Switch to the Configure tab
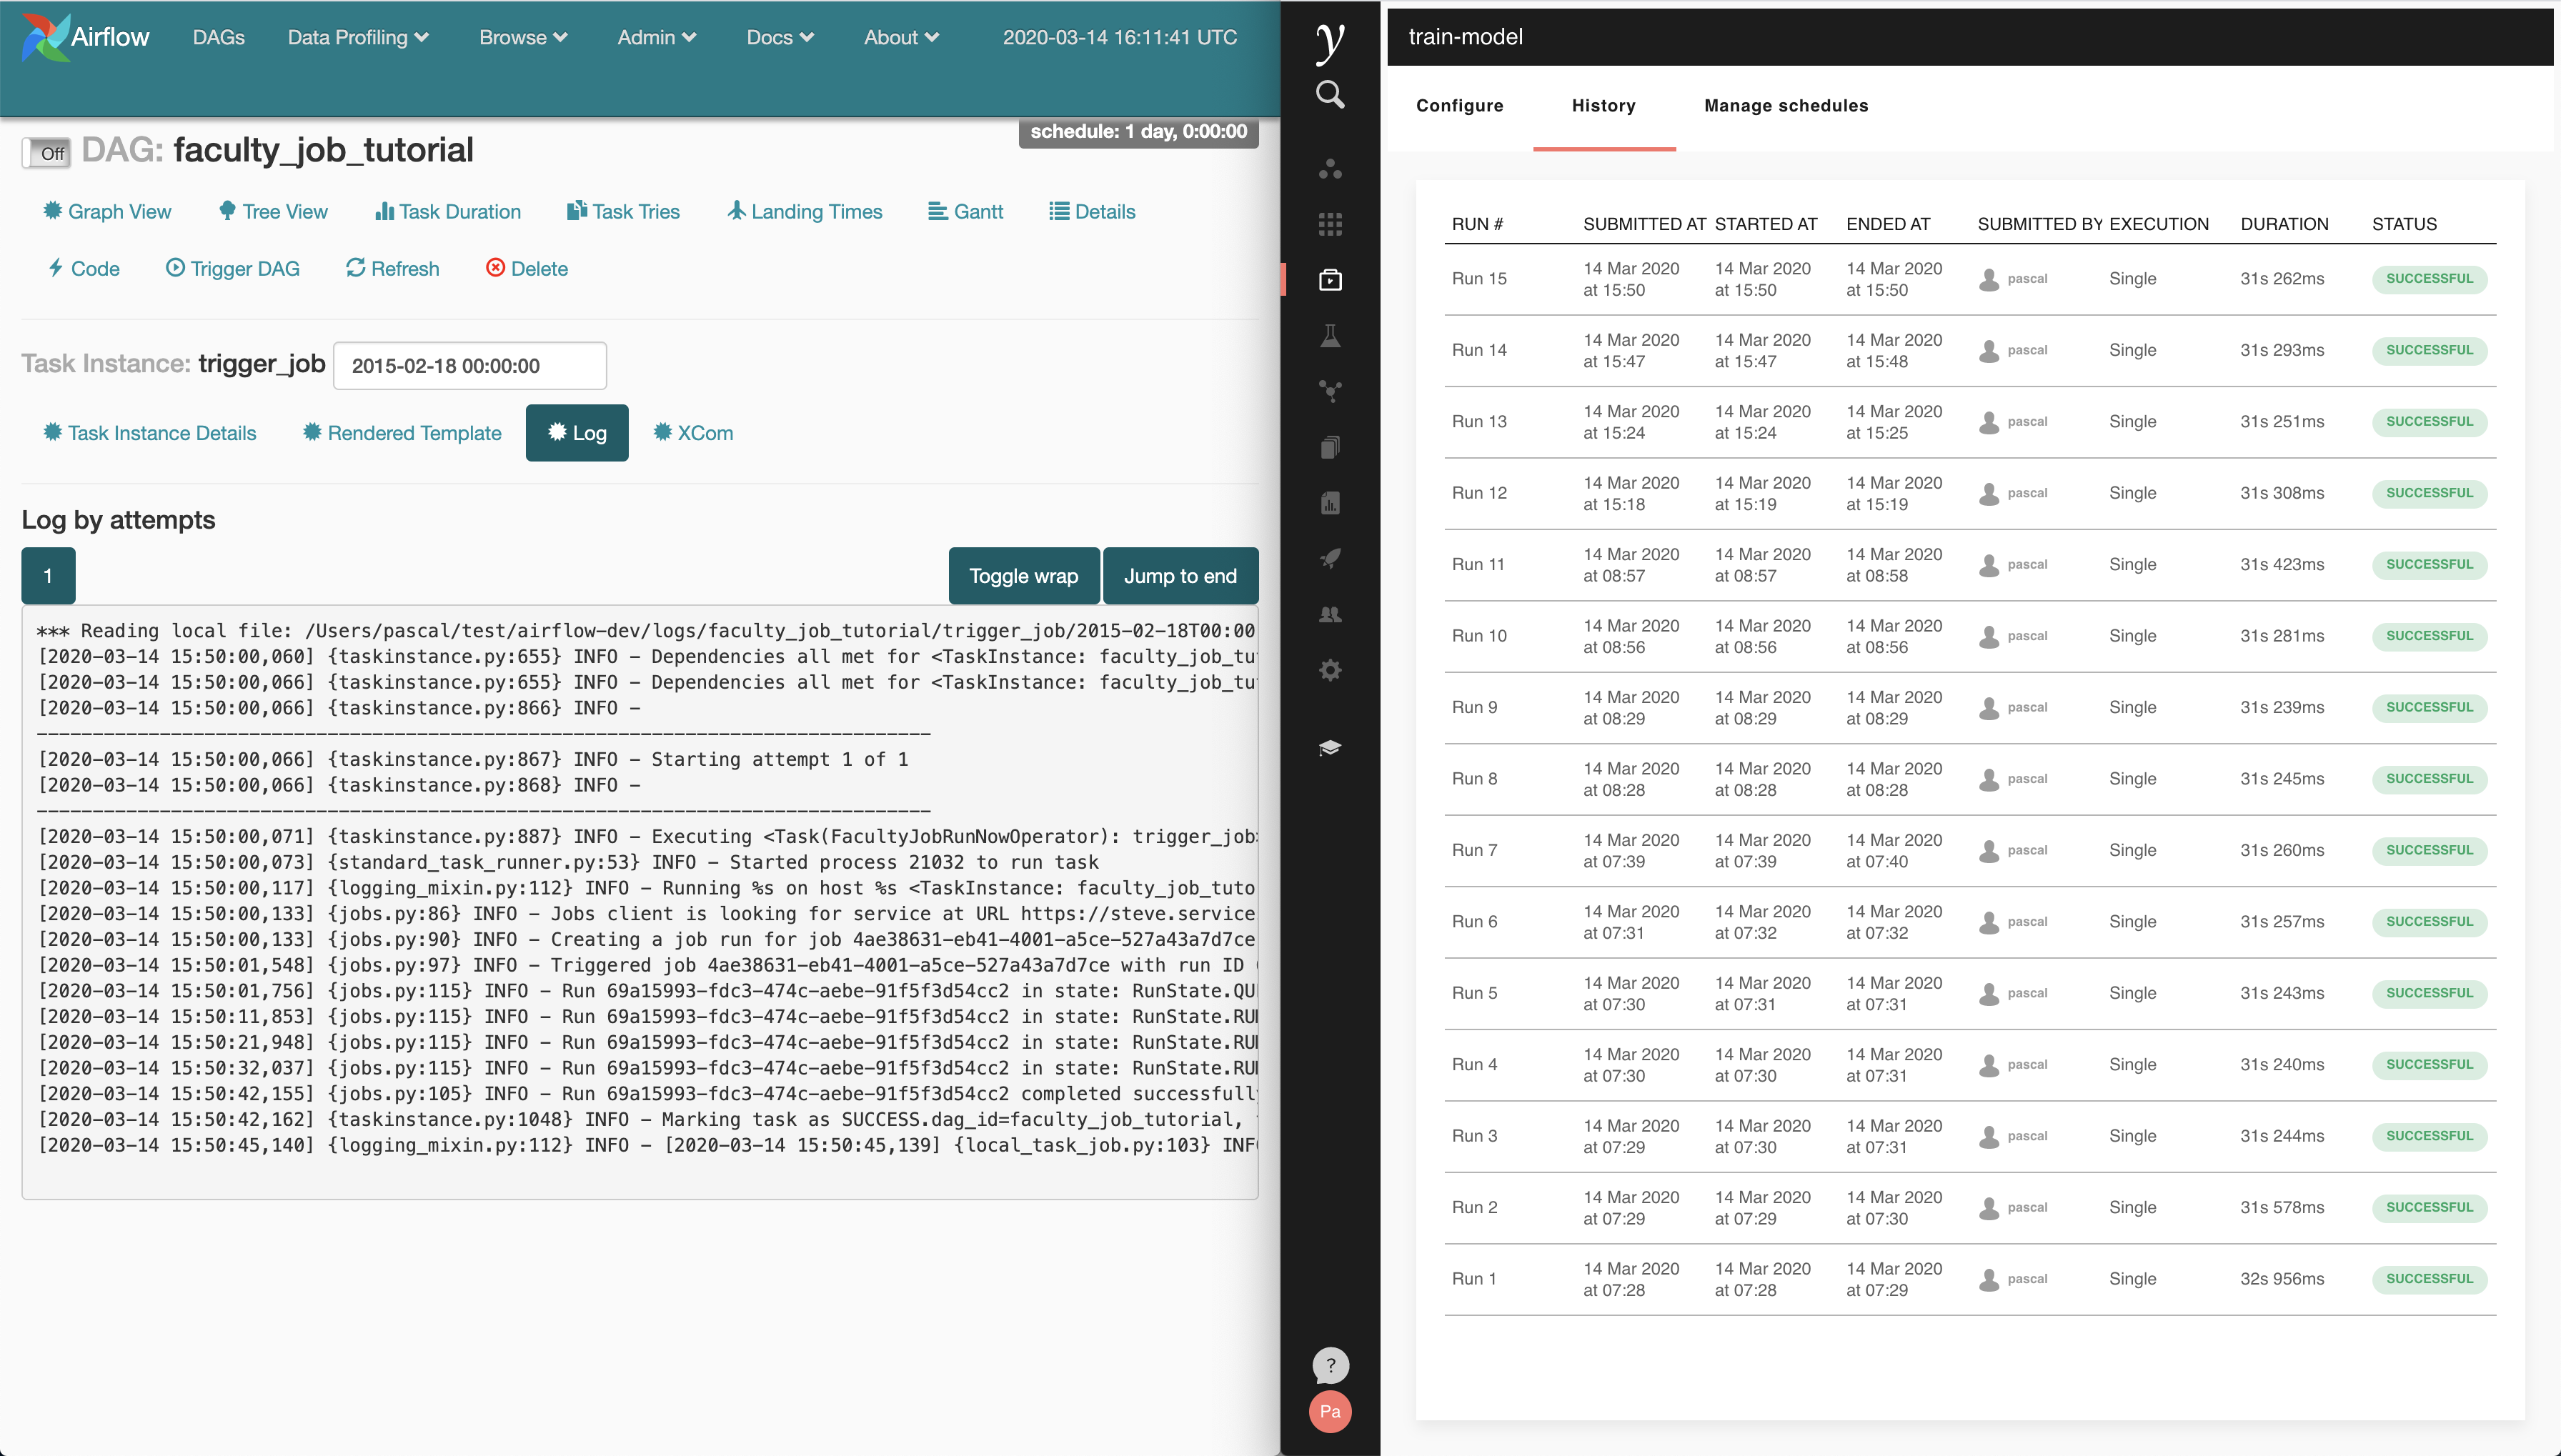Screen dimensions: 2561x1456 (1459, 106)
